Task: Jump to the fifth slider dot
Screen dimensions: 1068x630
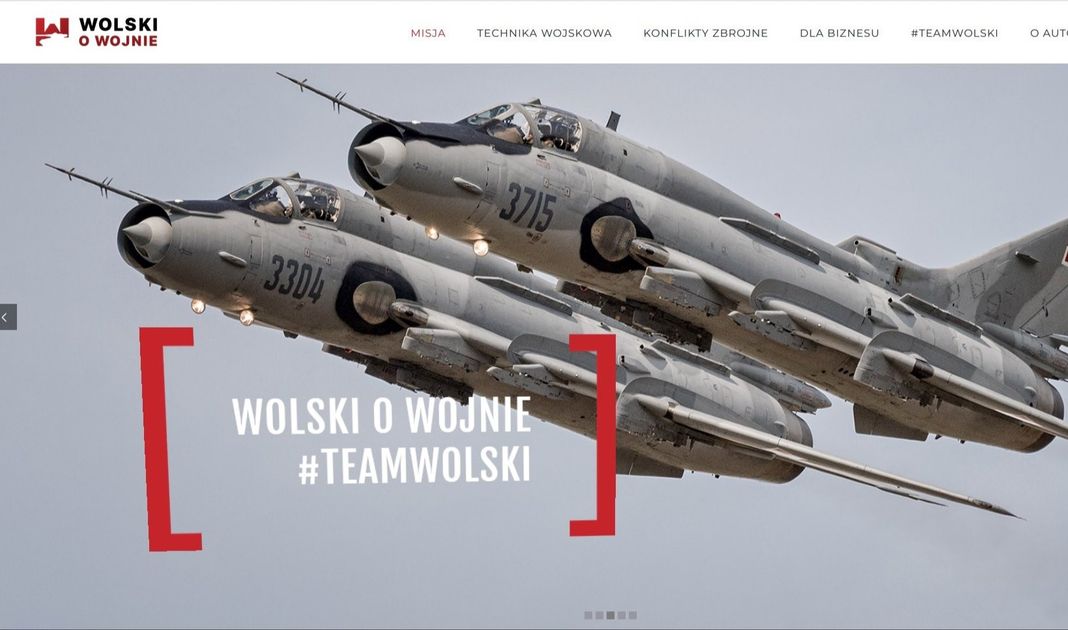Action: 633,616
